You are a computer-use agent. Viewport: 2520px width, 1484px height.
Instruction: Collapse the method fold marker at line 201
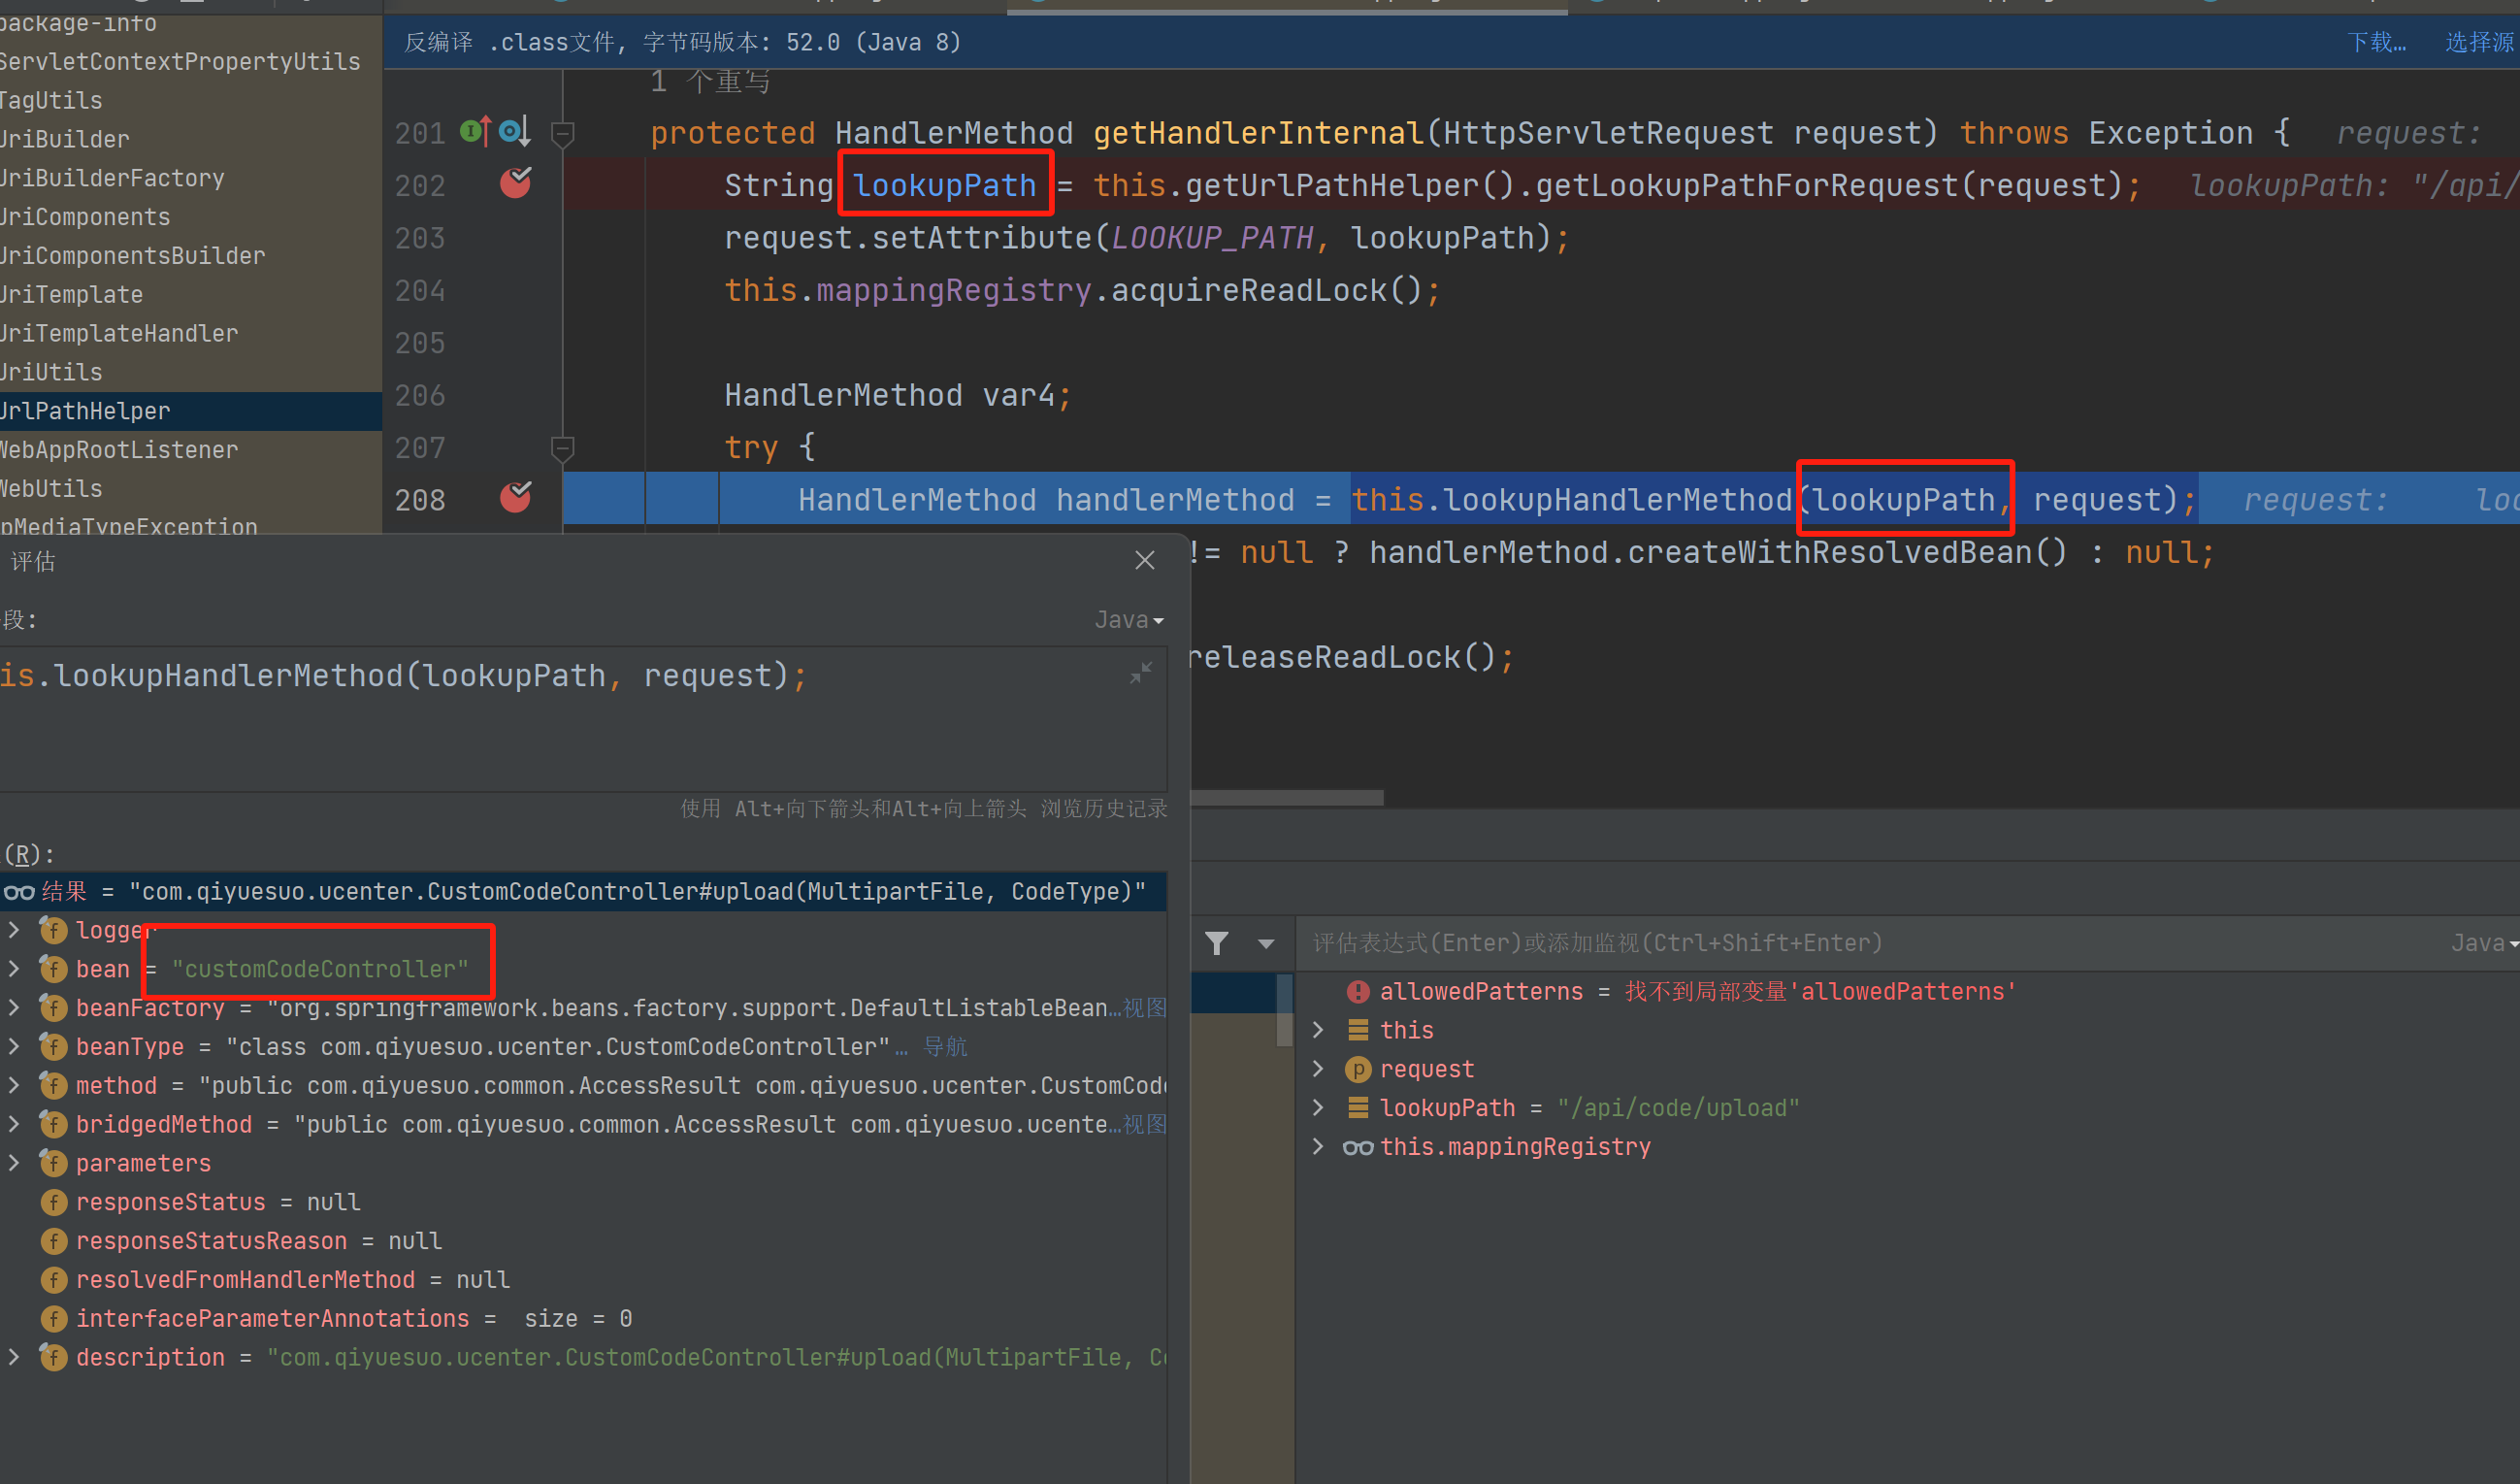(563, 132)
